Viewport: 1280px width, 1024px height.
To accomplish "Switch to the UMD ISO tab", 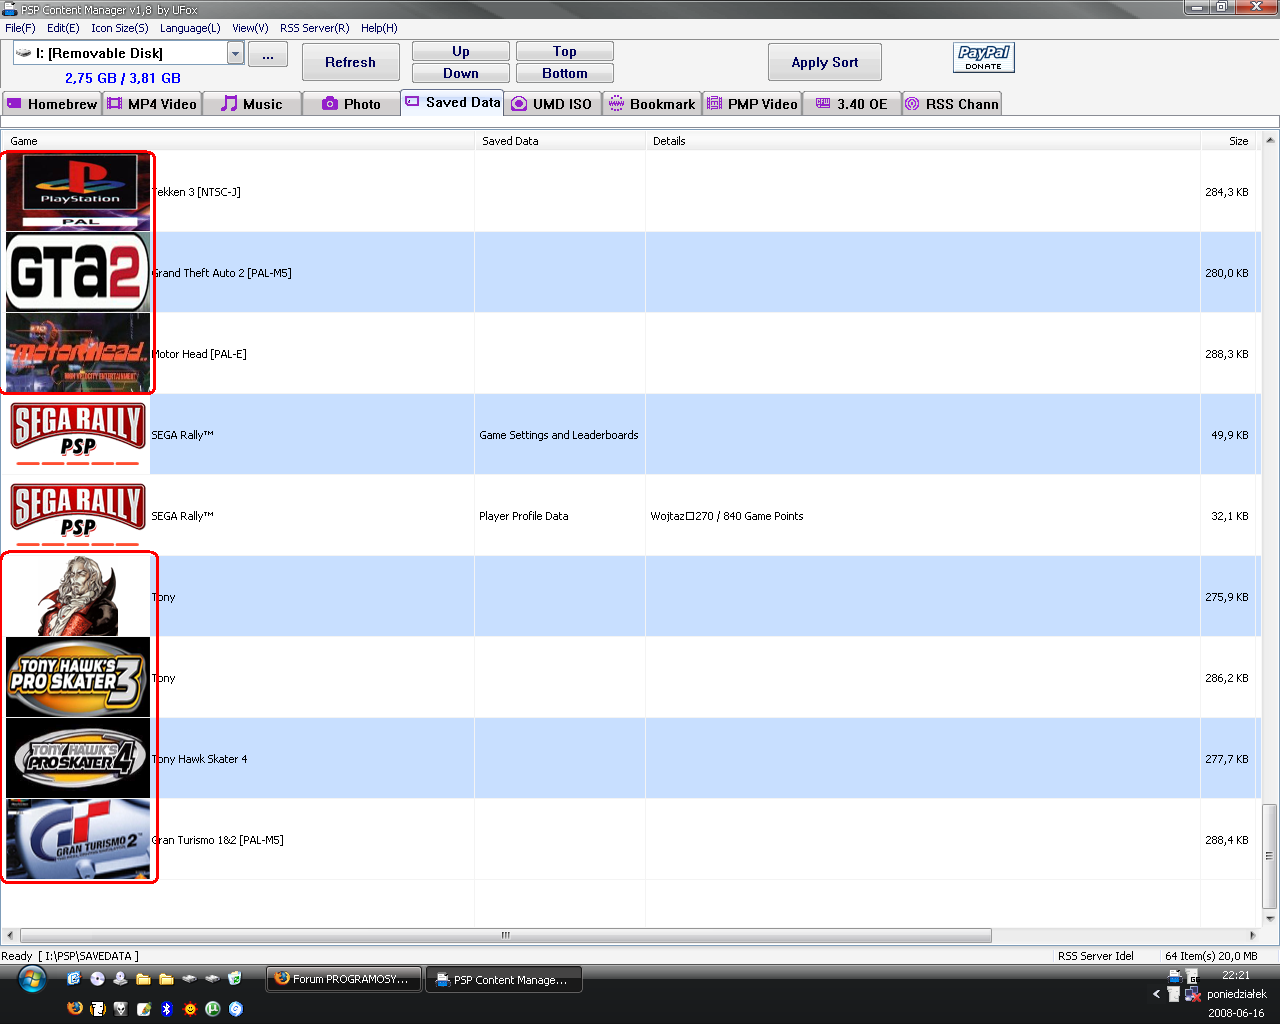I will pyautogui.click(x=552, y=104).
